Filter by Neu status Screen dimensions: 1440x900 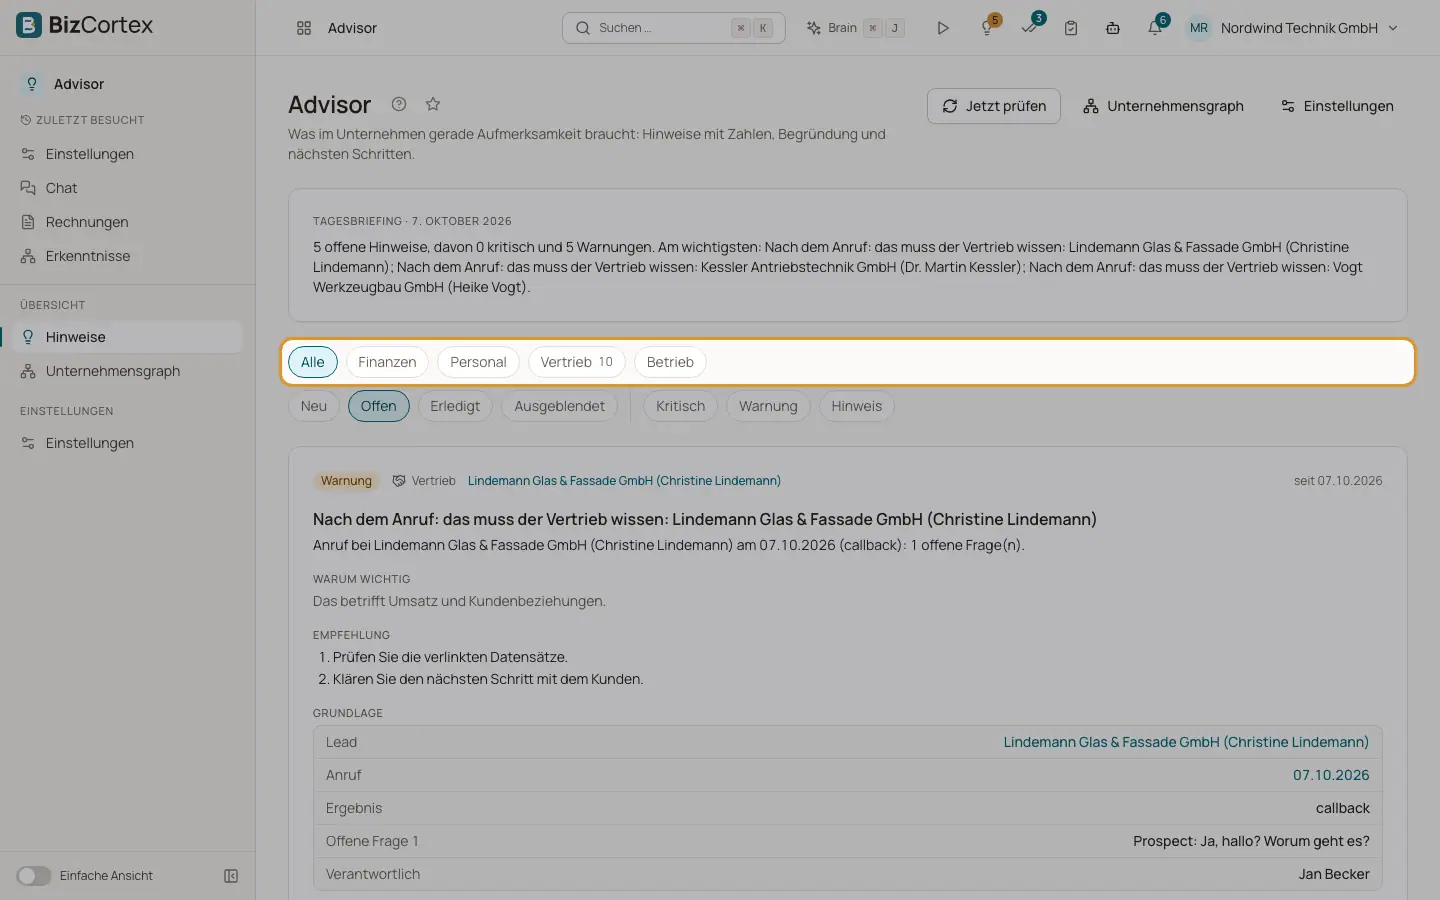[314, 406]
